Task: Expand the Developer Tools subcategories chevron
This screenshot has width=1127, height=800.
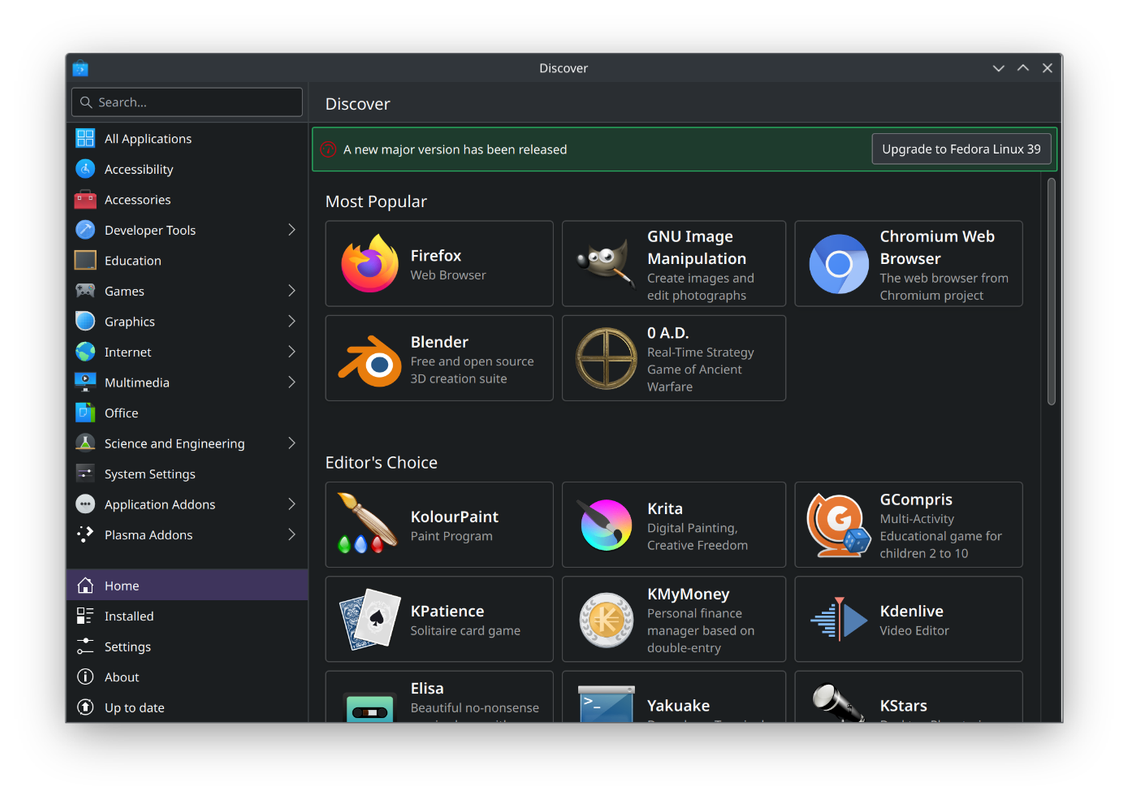Action: click(291, 230)
